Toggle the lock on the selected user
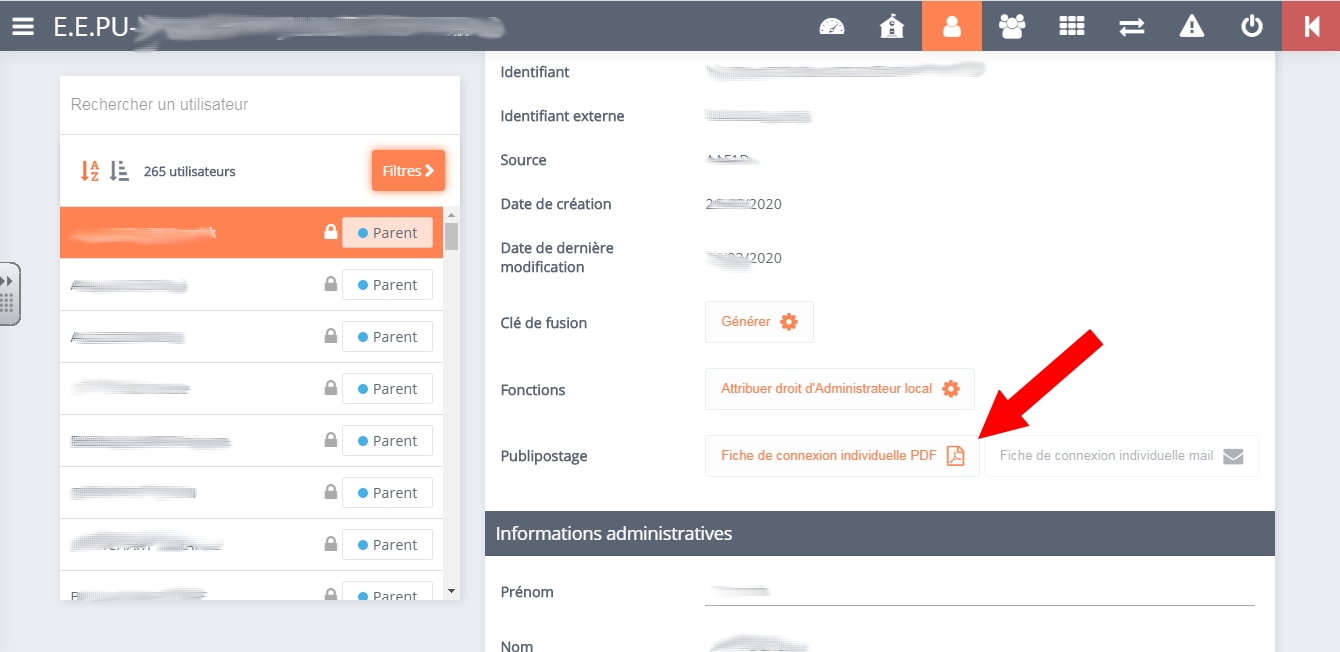Viewport: 1340px width, 652px height. (x=330, y=231)
